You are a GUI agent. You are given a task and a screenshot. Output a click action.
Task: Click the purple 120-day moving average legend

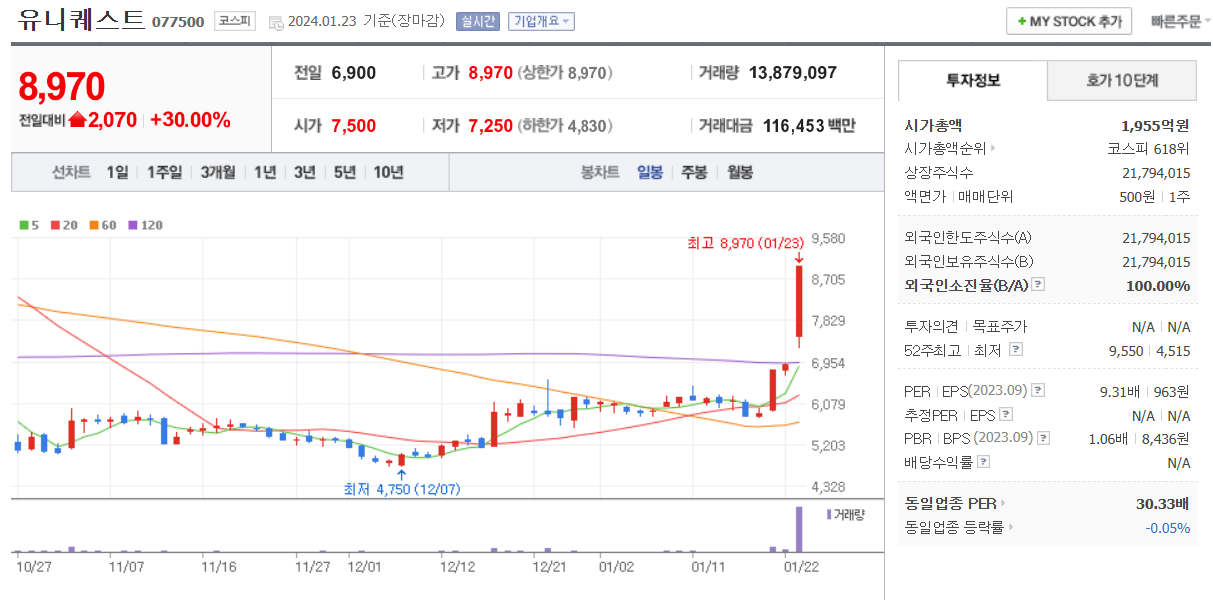pos(145,226)
